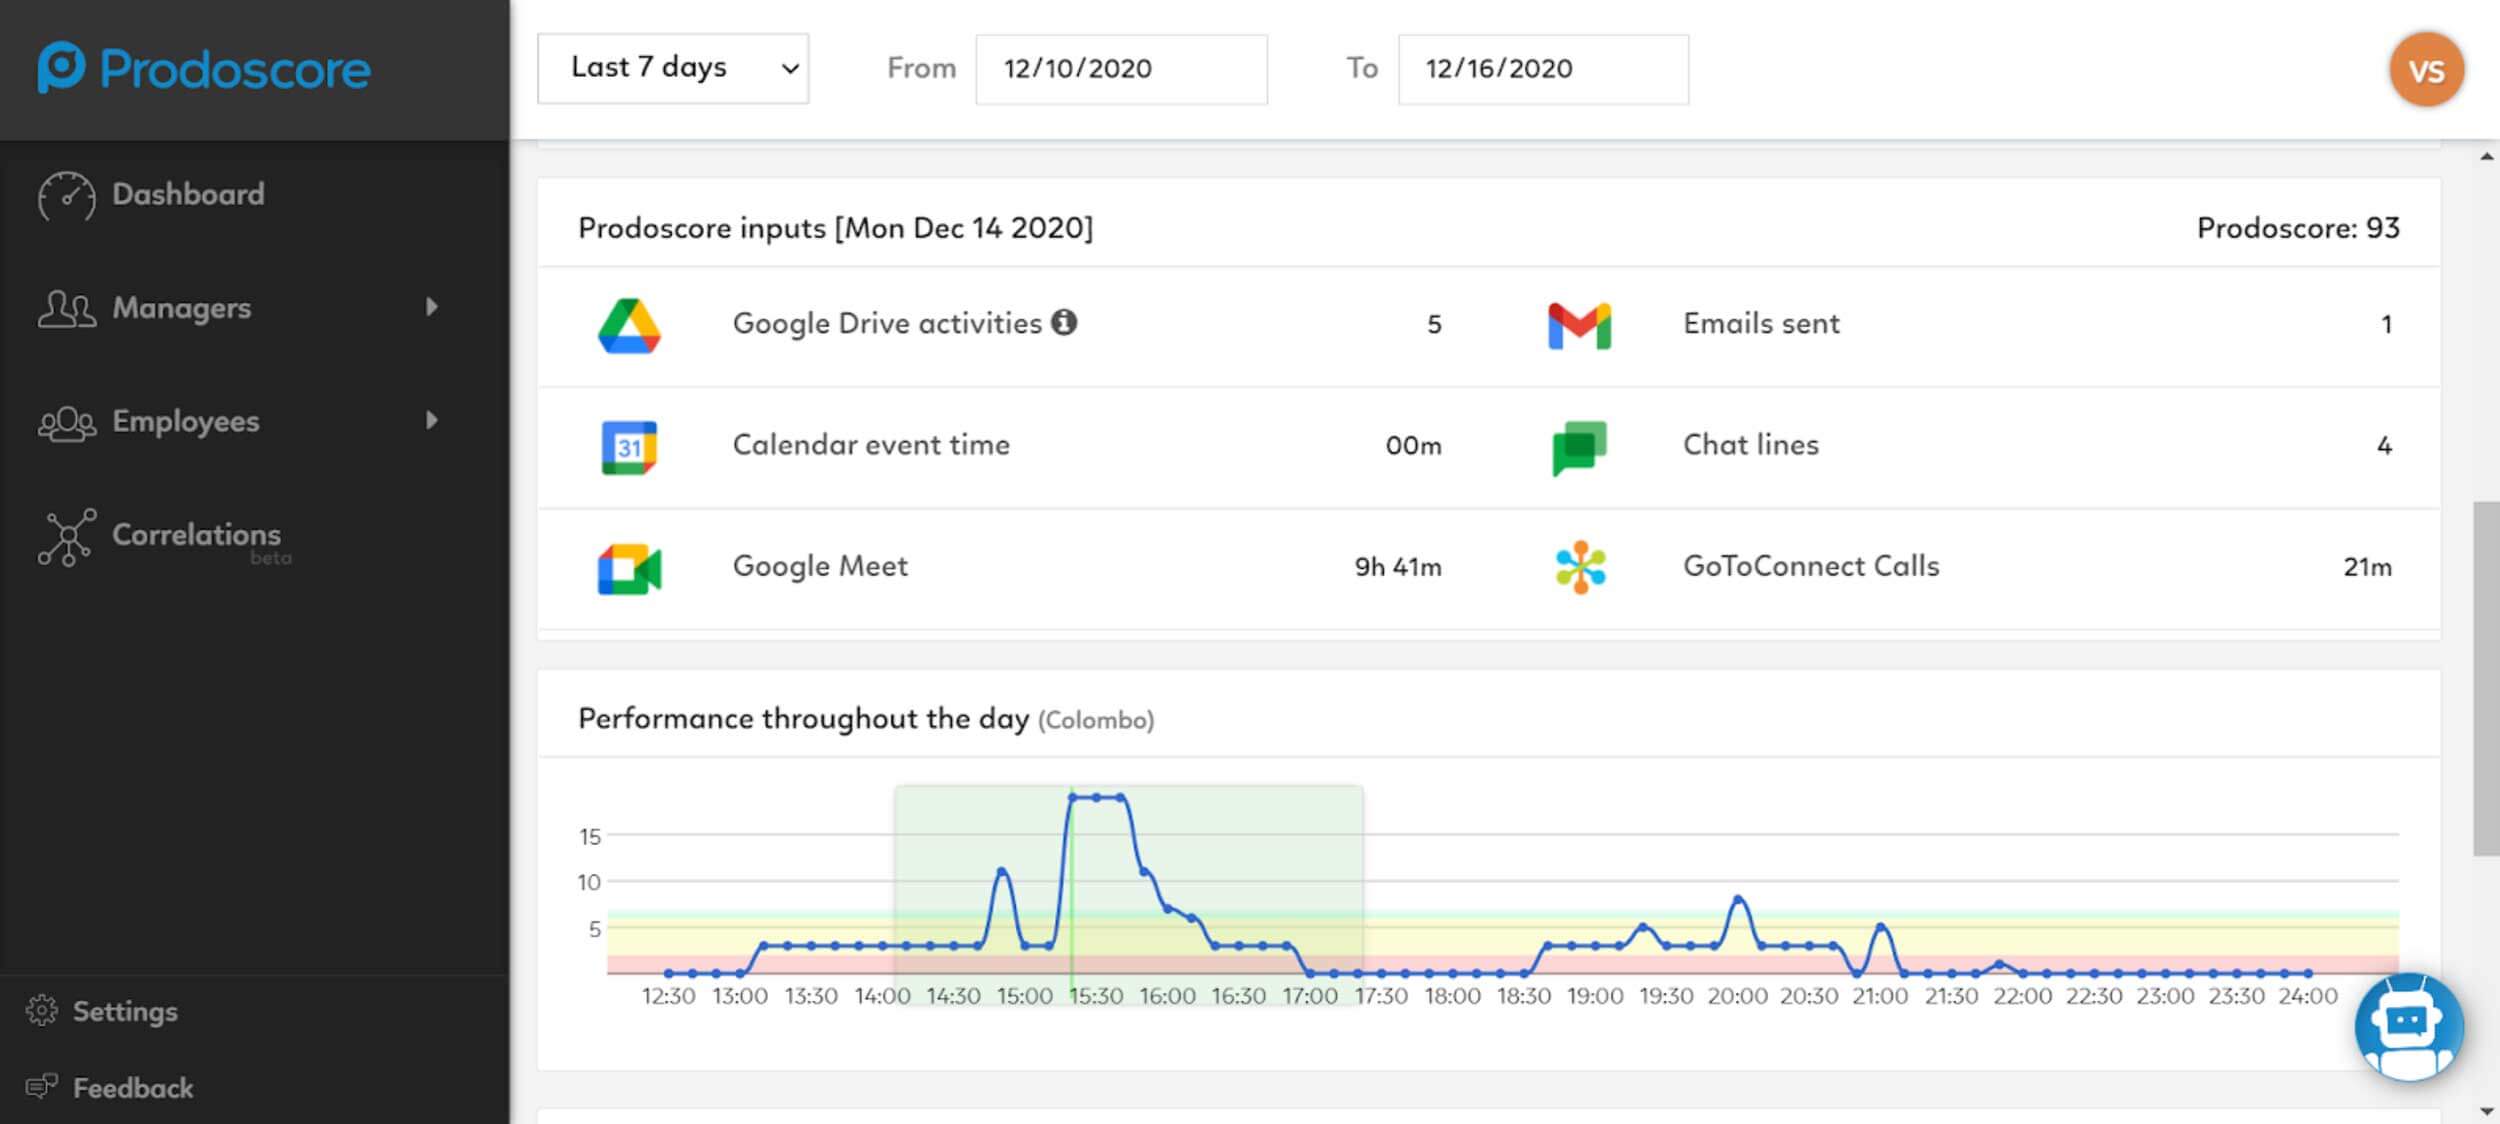Click Prodoscore inputs Mon Dec 14 heading
This screenshot has width=2500, height=1124.
pyautogui.click(x=835, y=228)
